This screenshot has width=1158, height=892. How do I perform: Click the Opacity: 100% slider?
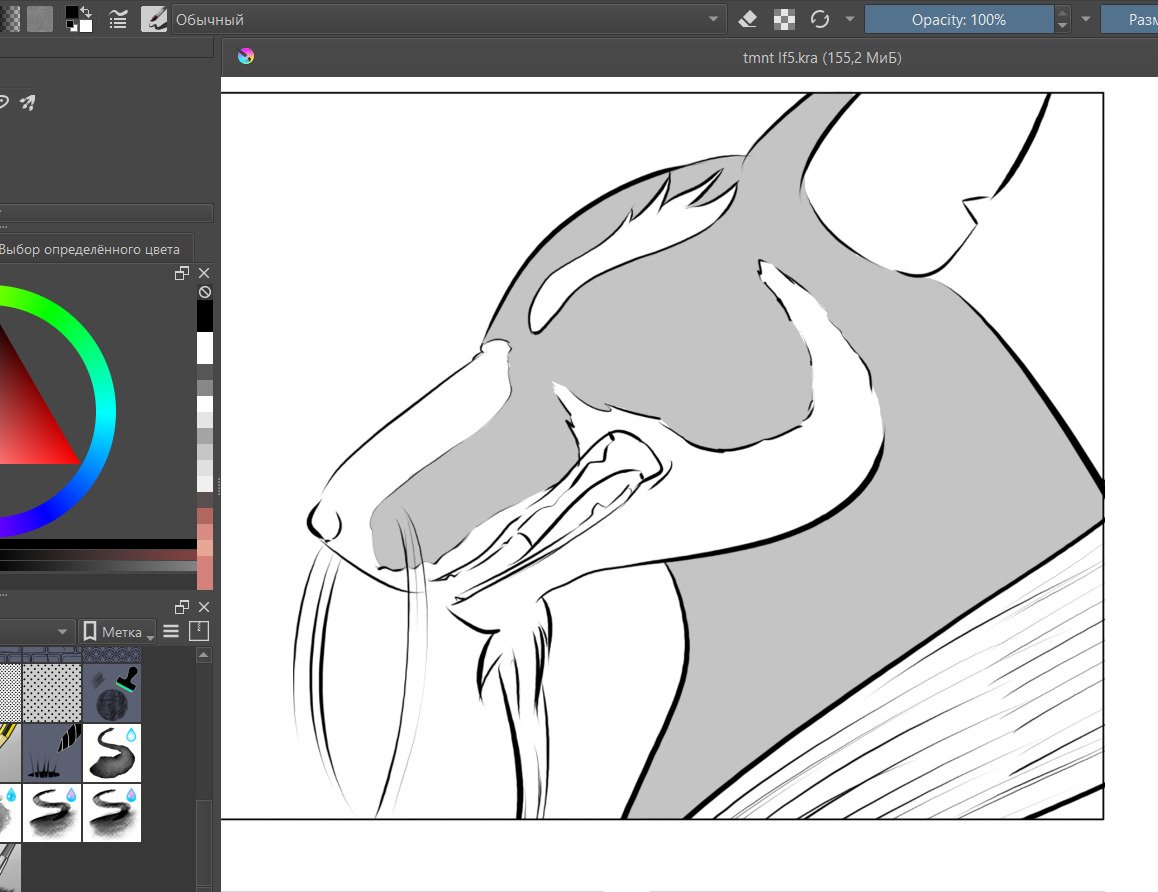[959, 19]
